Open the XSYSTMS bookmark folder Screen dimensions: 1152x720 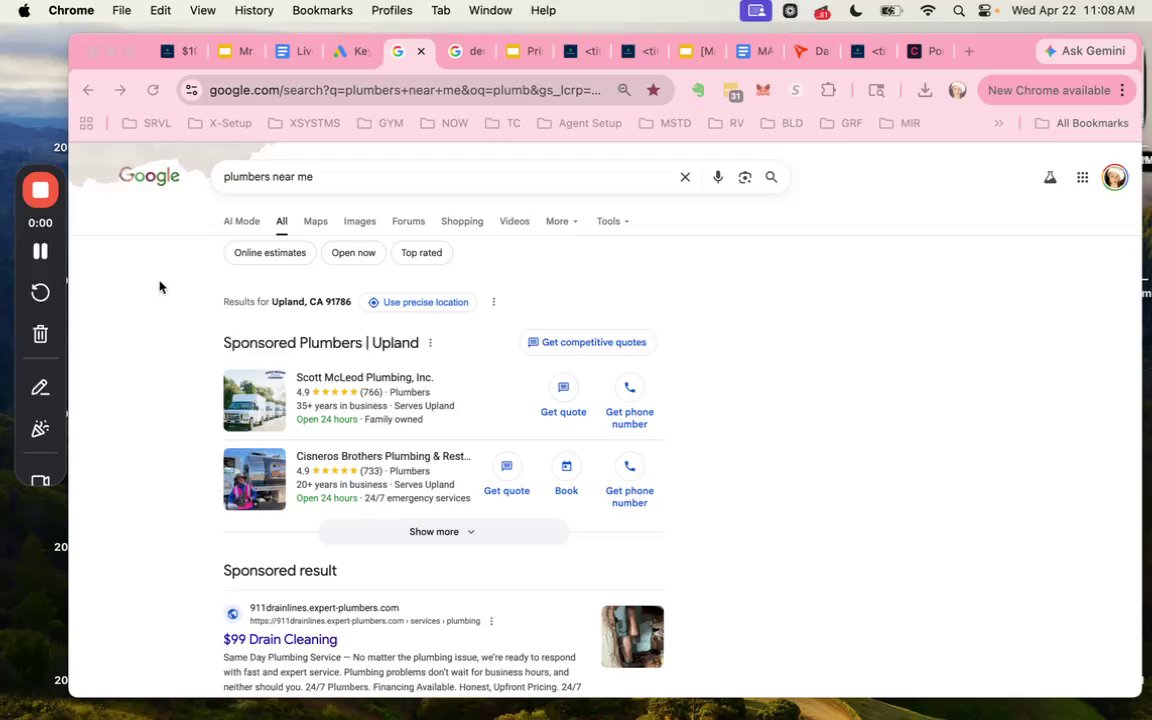pyautogui.click(x=304, y=123)
